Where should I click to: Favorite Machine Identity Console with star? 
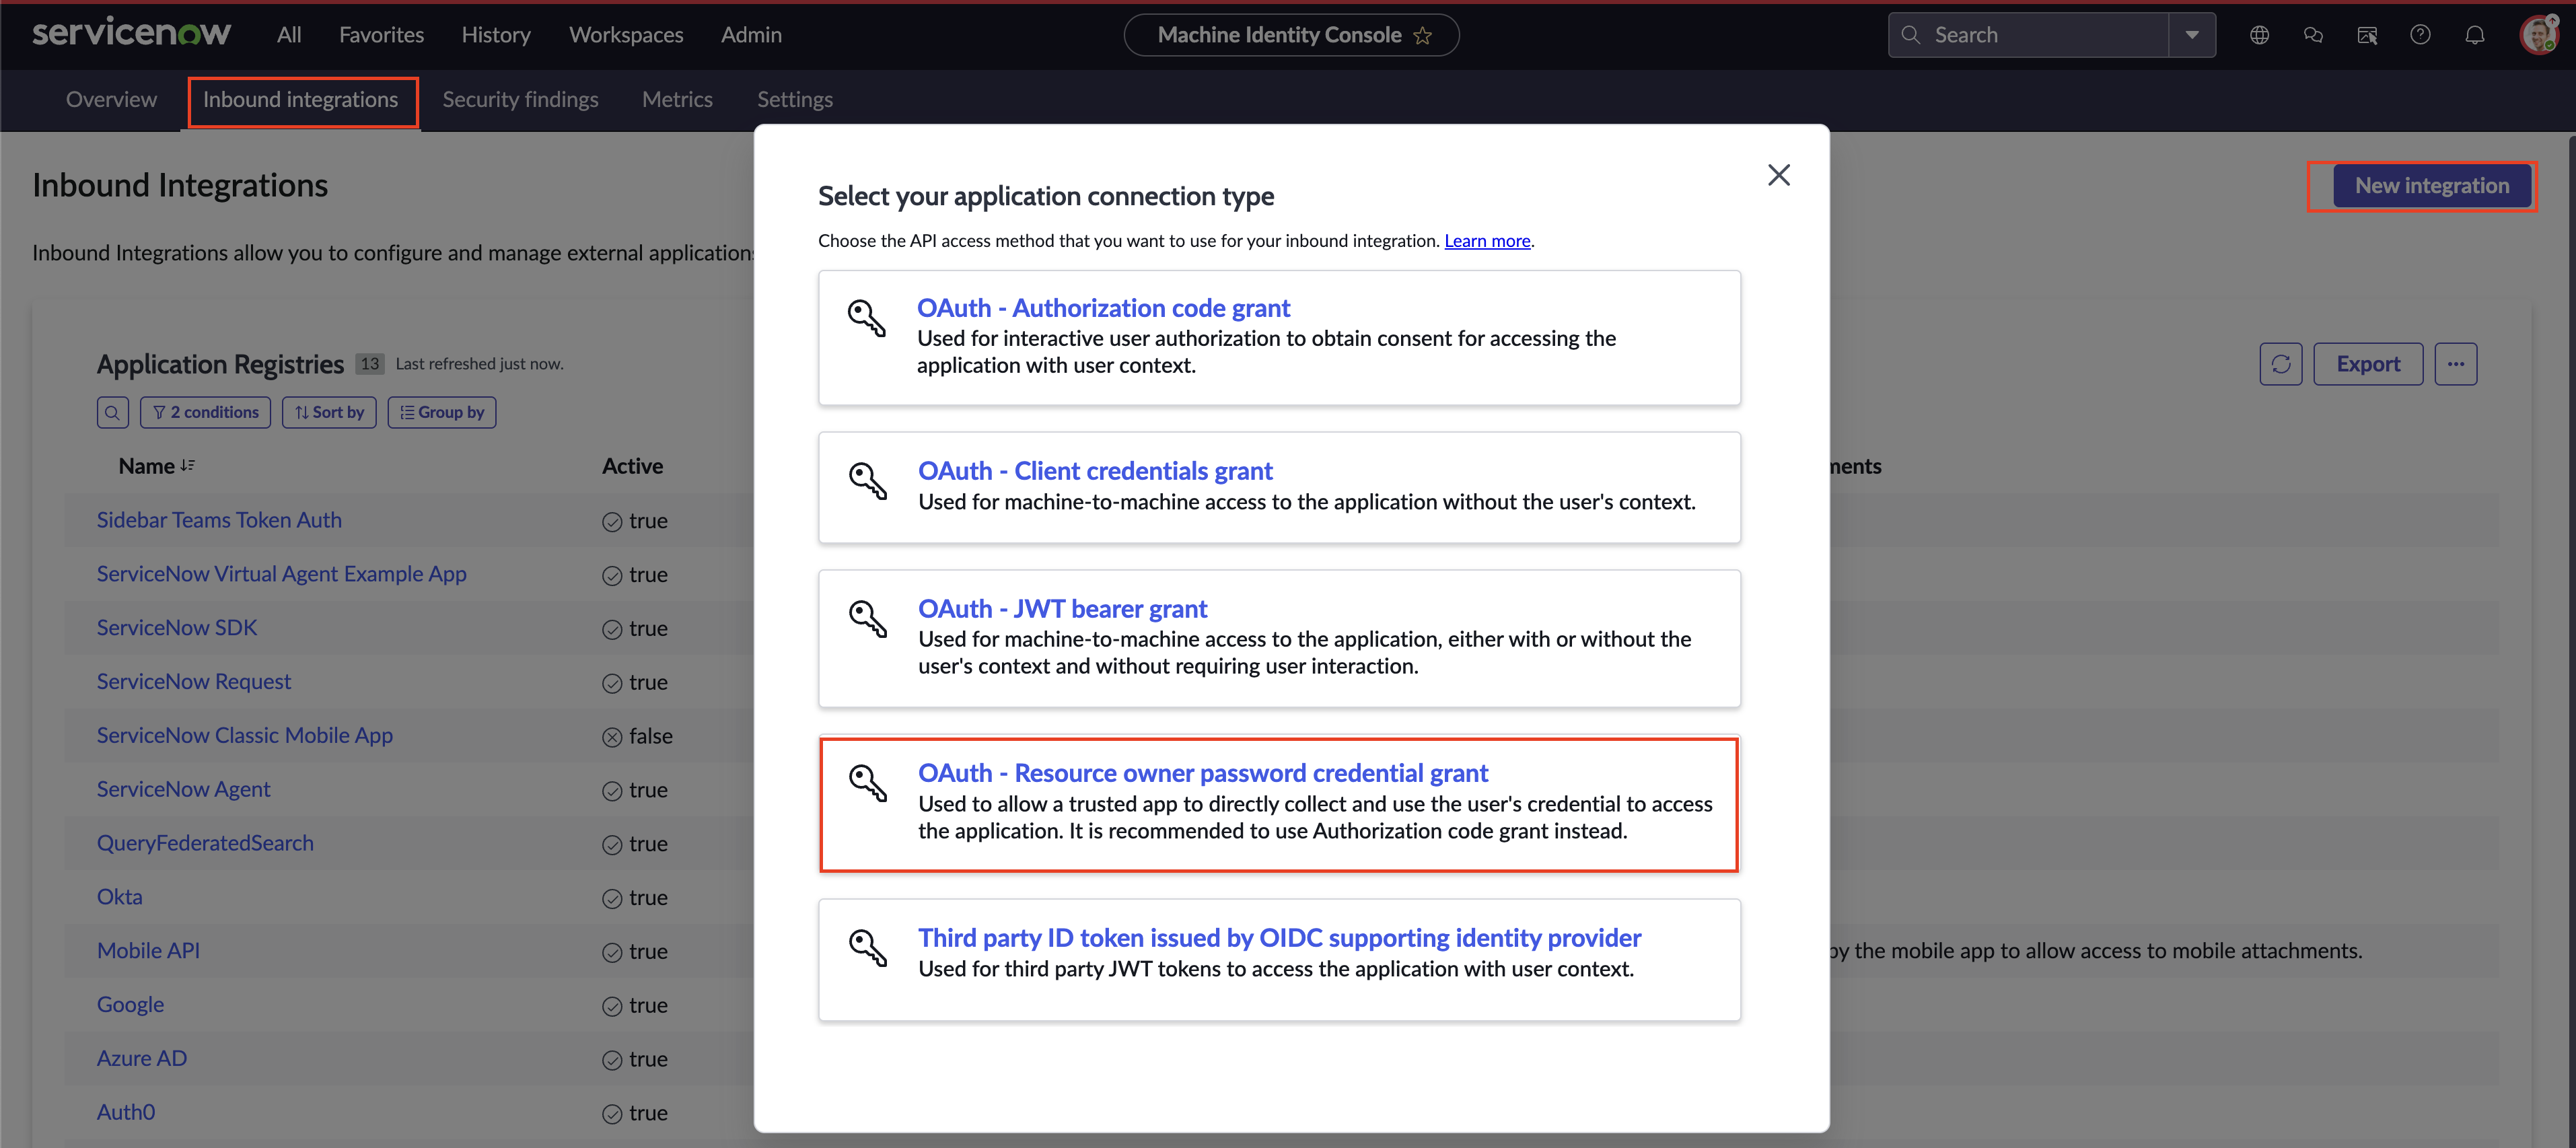coord(1423,36)
